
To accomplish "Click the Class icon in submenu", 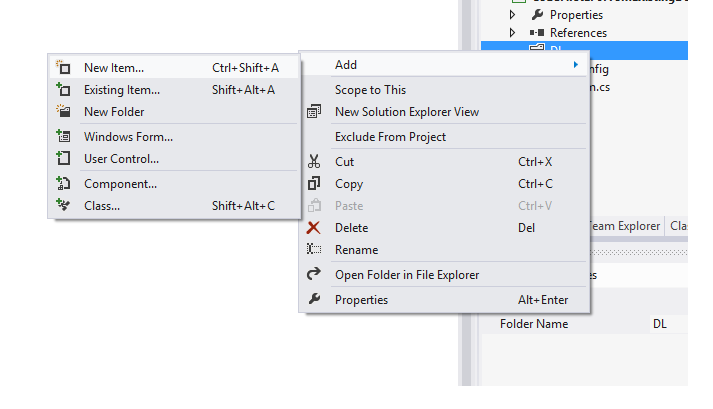I will coord(63,206).
